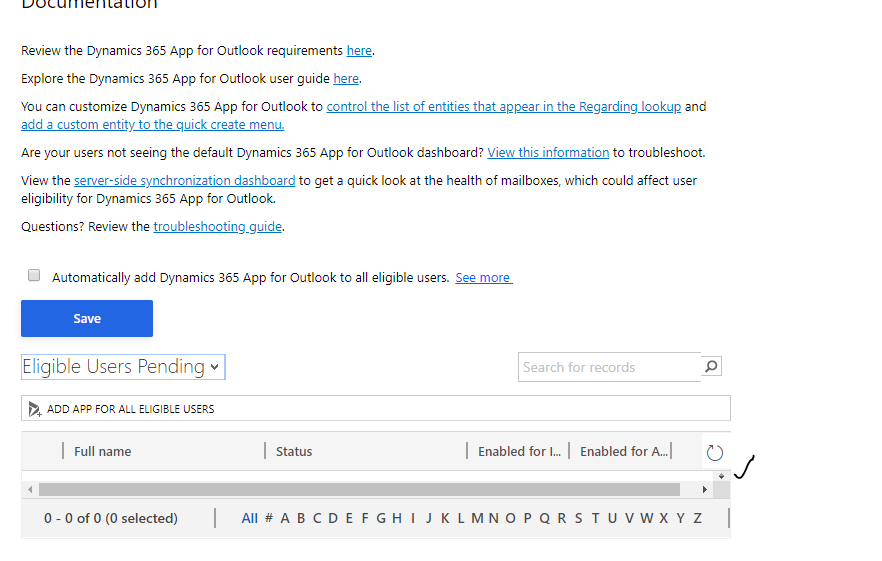Screen dimensions: 882x561
Task: Open the server-side synchronization dashboard link
Action: point(185,181)
